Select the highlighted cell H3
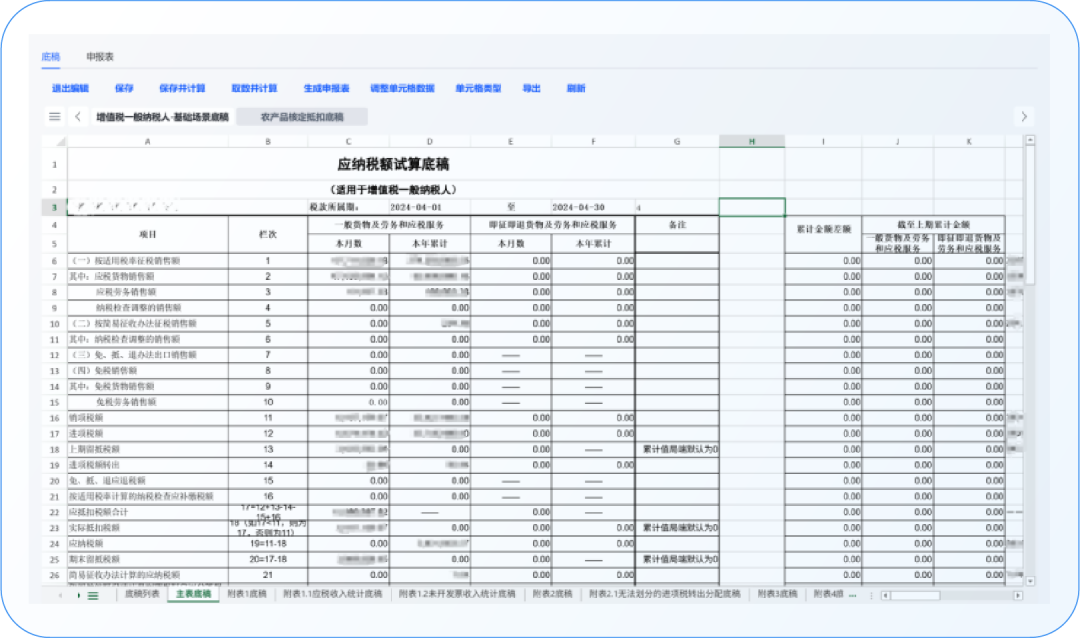 [x=751, y=207]
